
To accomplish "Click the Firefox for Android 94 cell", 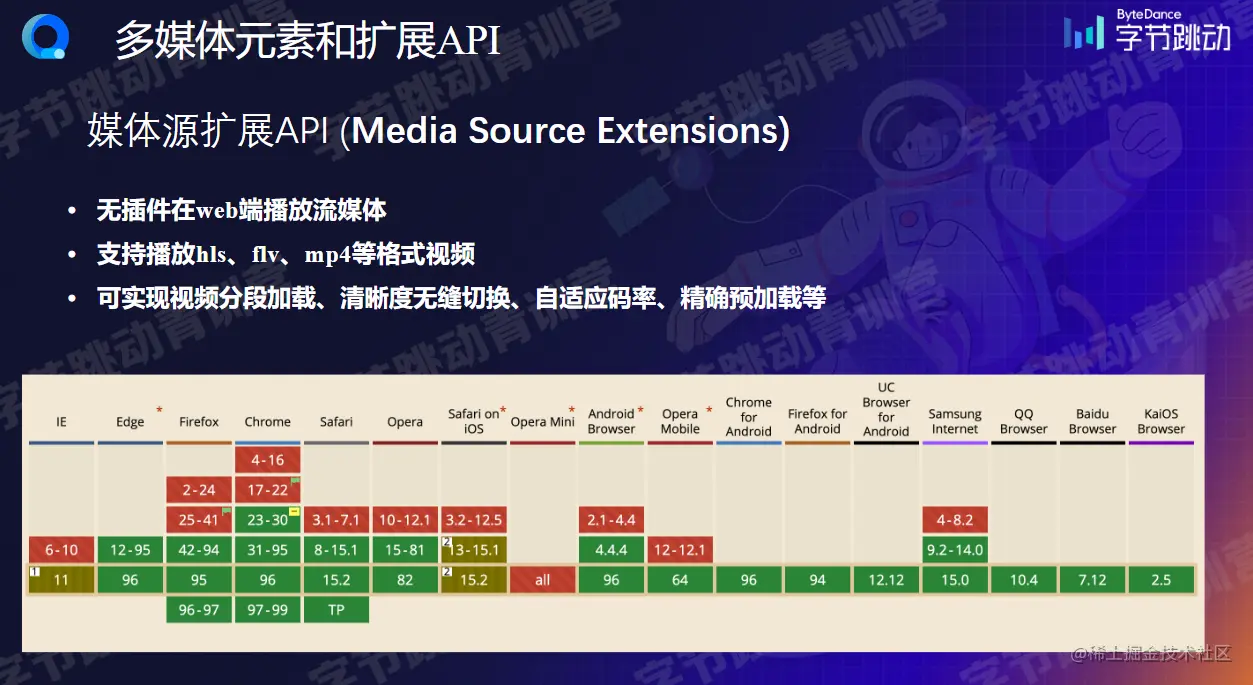I will tap(818, 580).
